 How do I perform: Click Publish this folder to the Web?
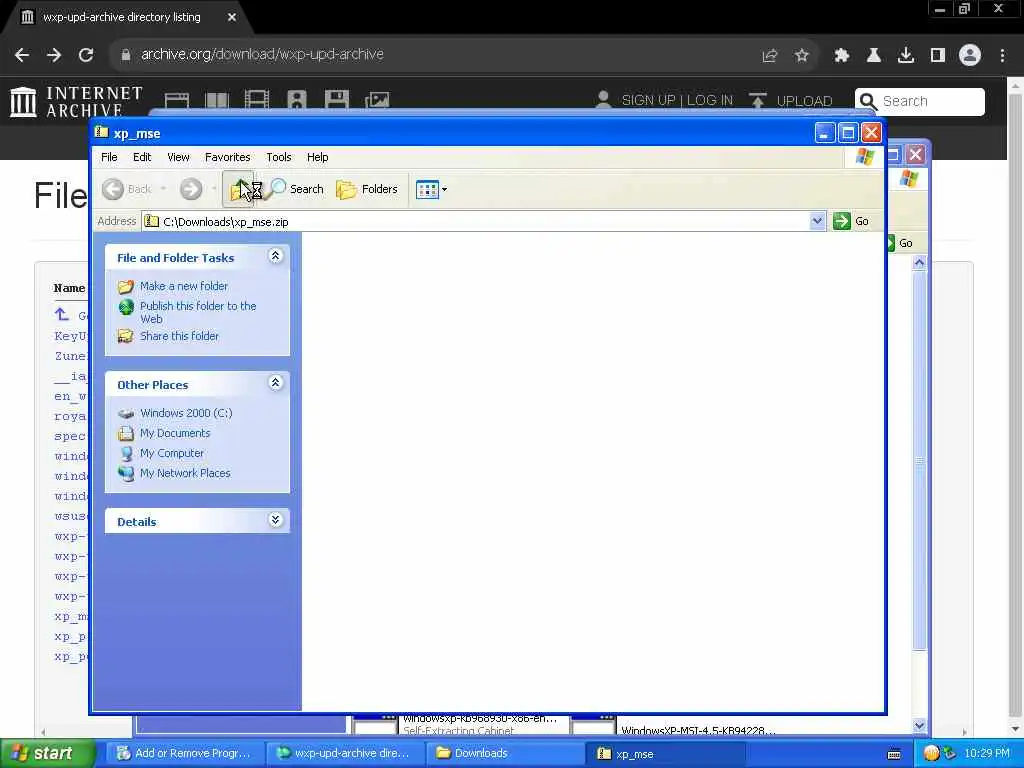click(x=198, y=312)
